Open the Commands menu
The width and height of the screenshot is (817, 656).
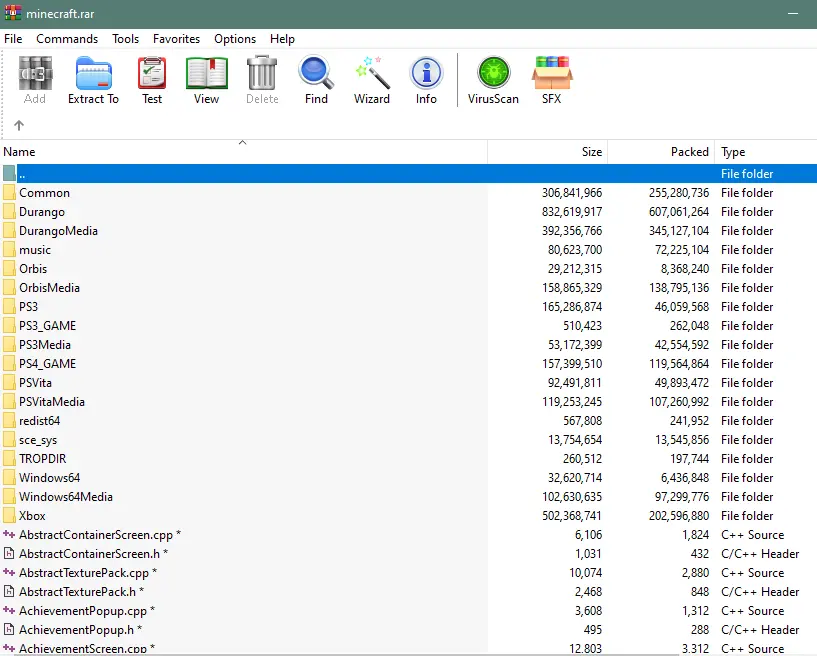pos(67,39)
